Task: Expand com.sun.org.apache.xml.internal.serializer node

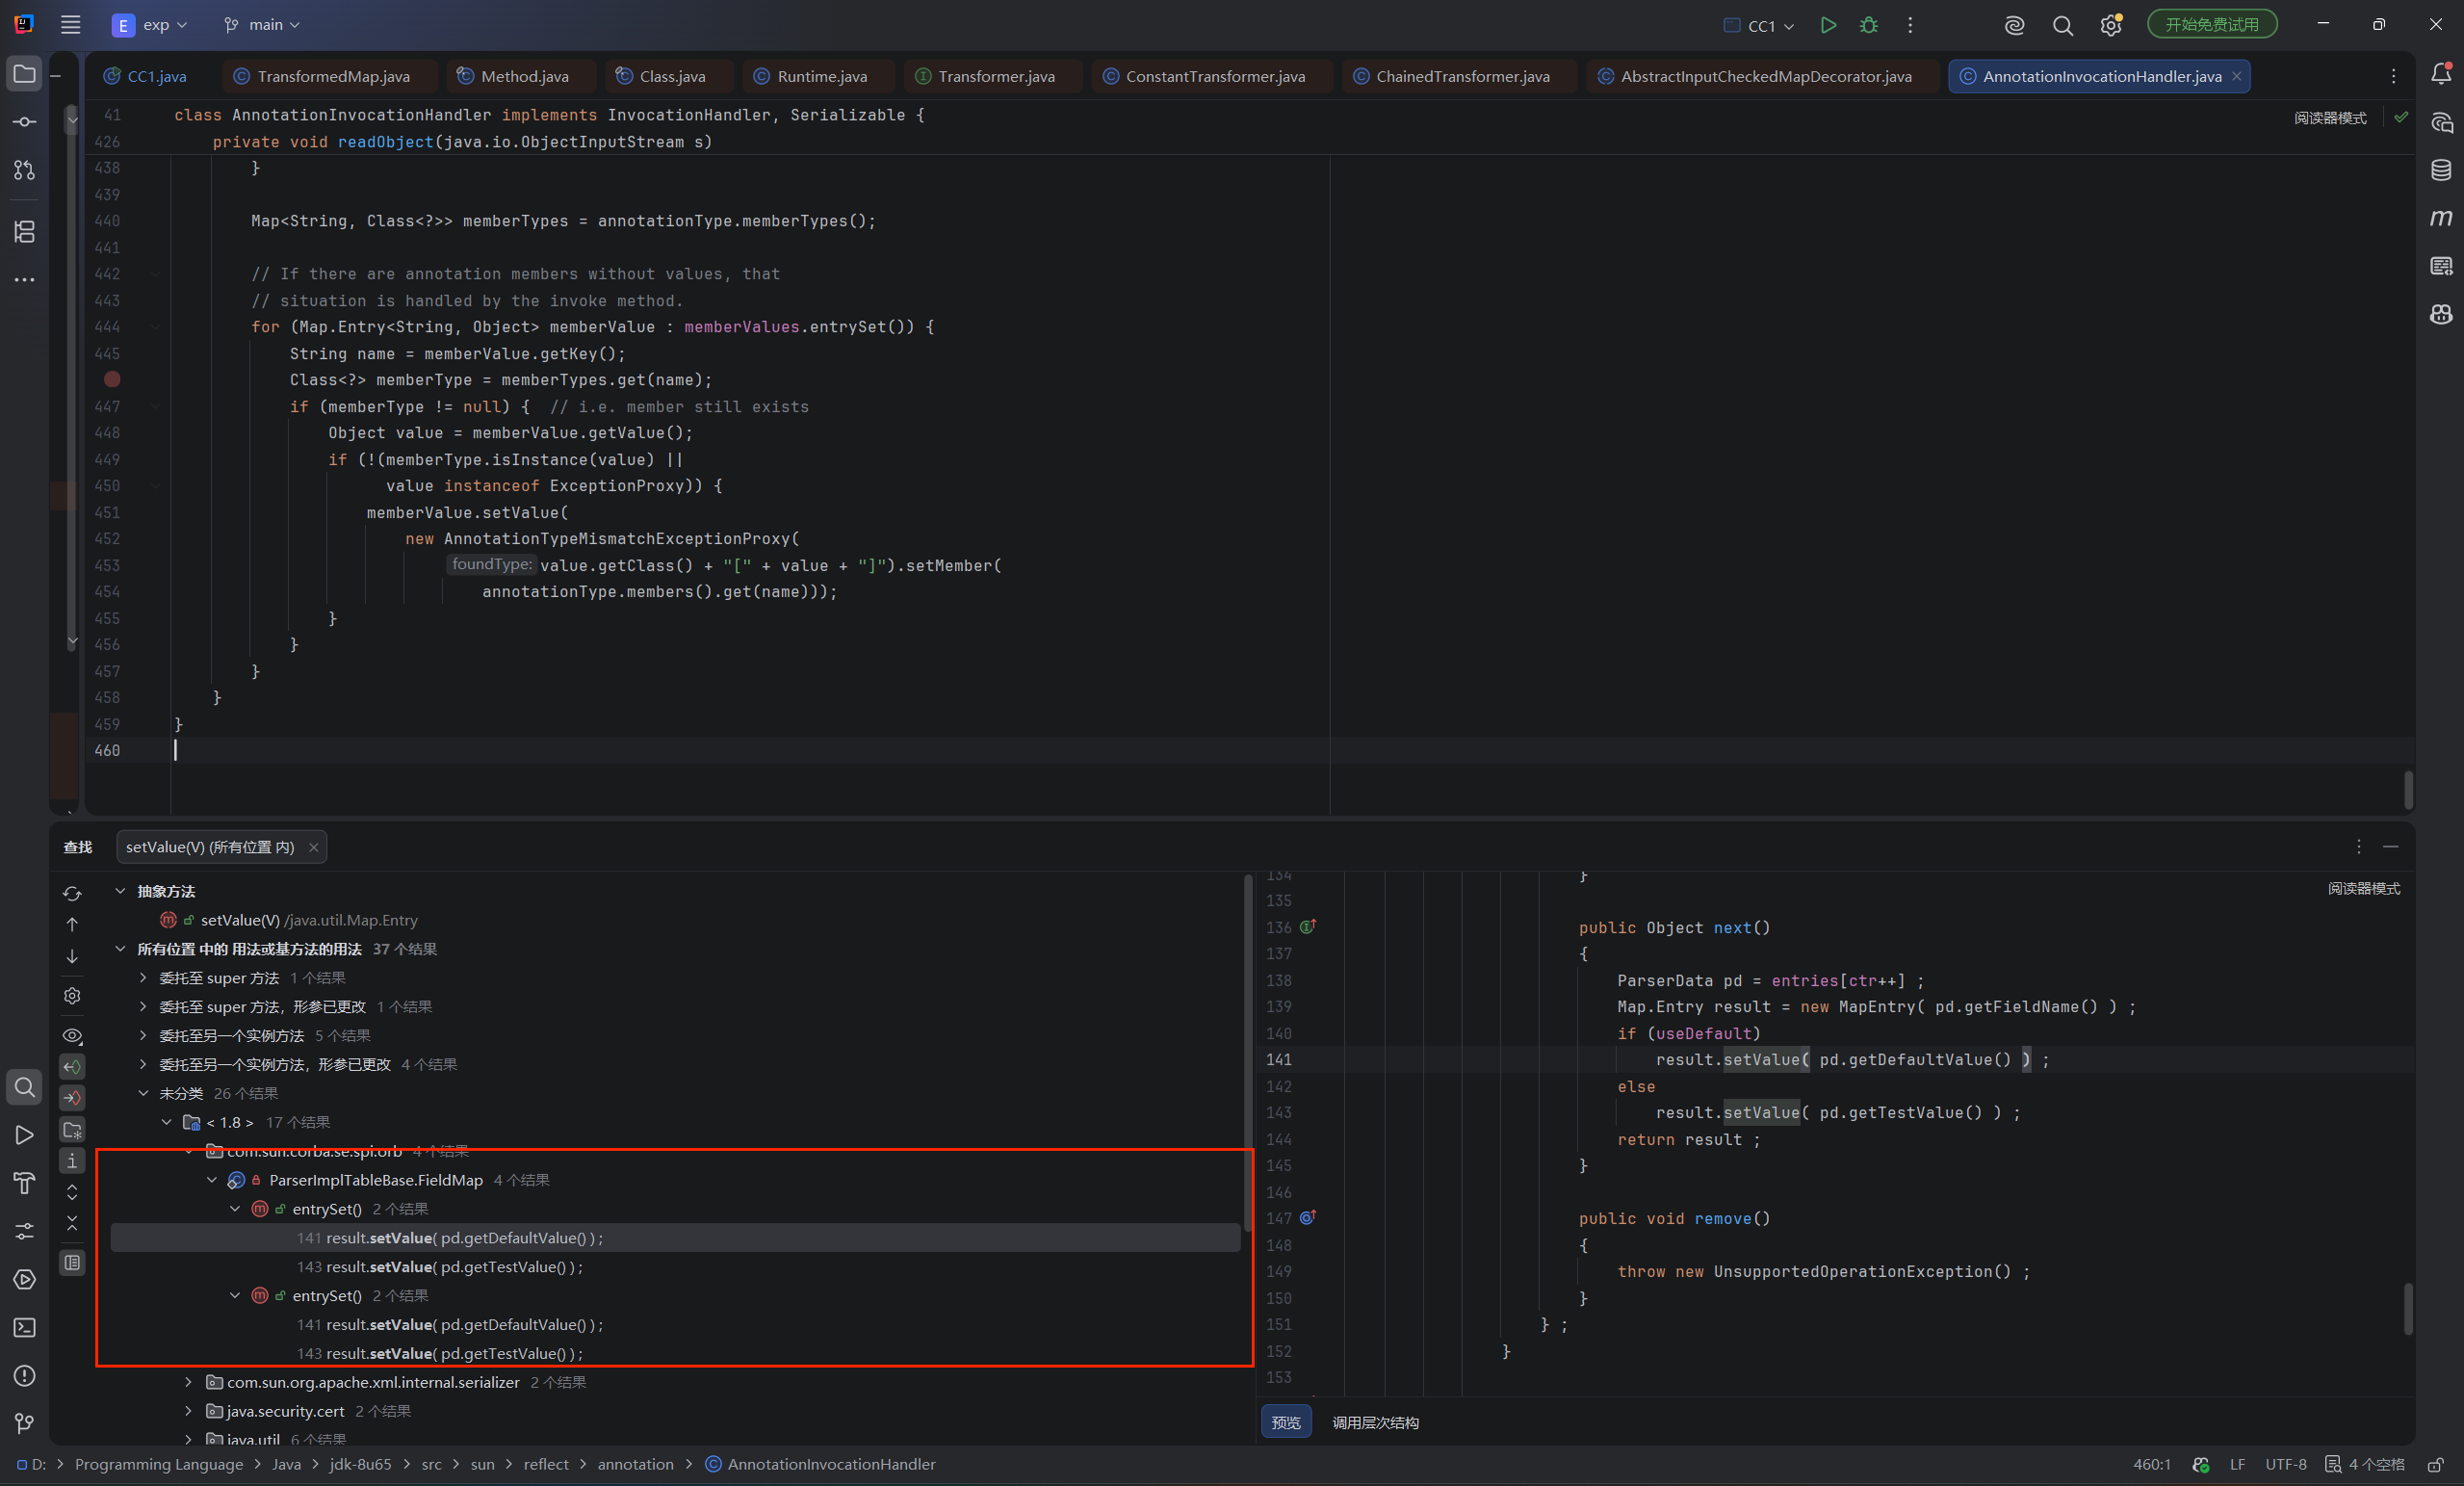Action: click(188, 1383)
